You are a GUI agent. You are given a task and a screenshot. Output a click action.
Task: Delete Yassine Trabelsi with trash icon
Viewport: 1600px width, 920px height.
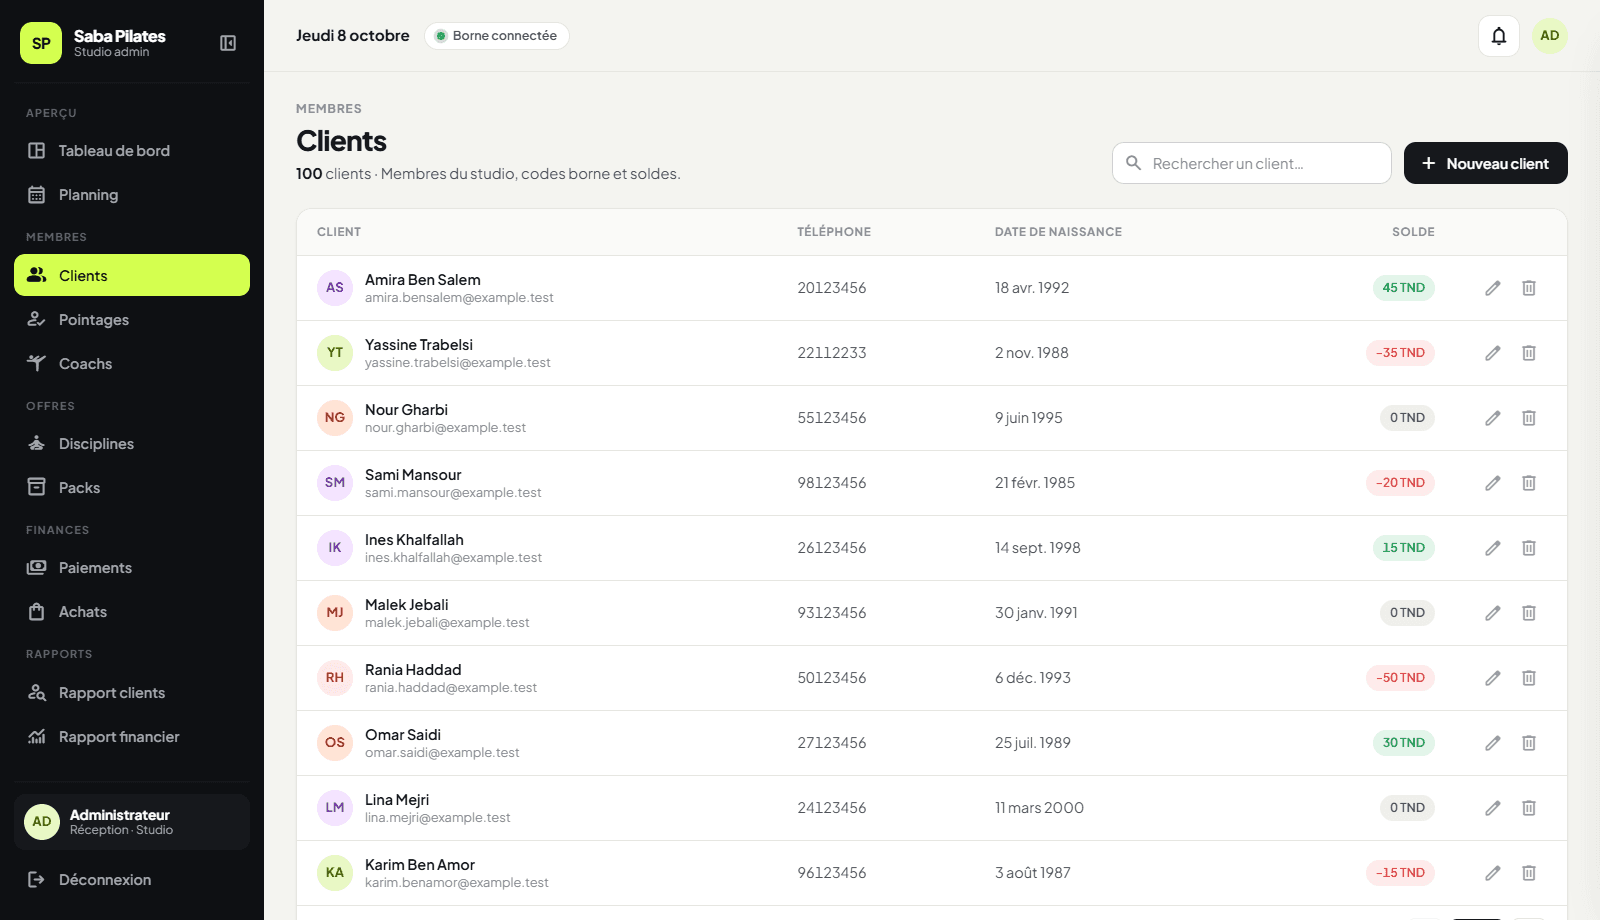coord(1529,353)
